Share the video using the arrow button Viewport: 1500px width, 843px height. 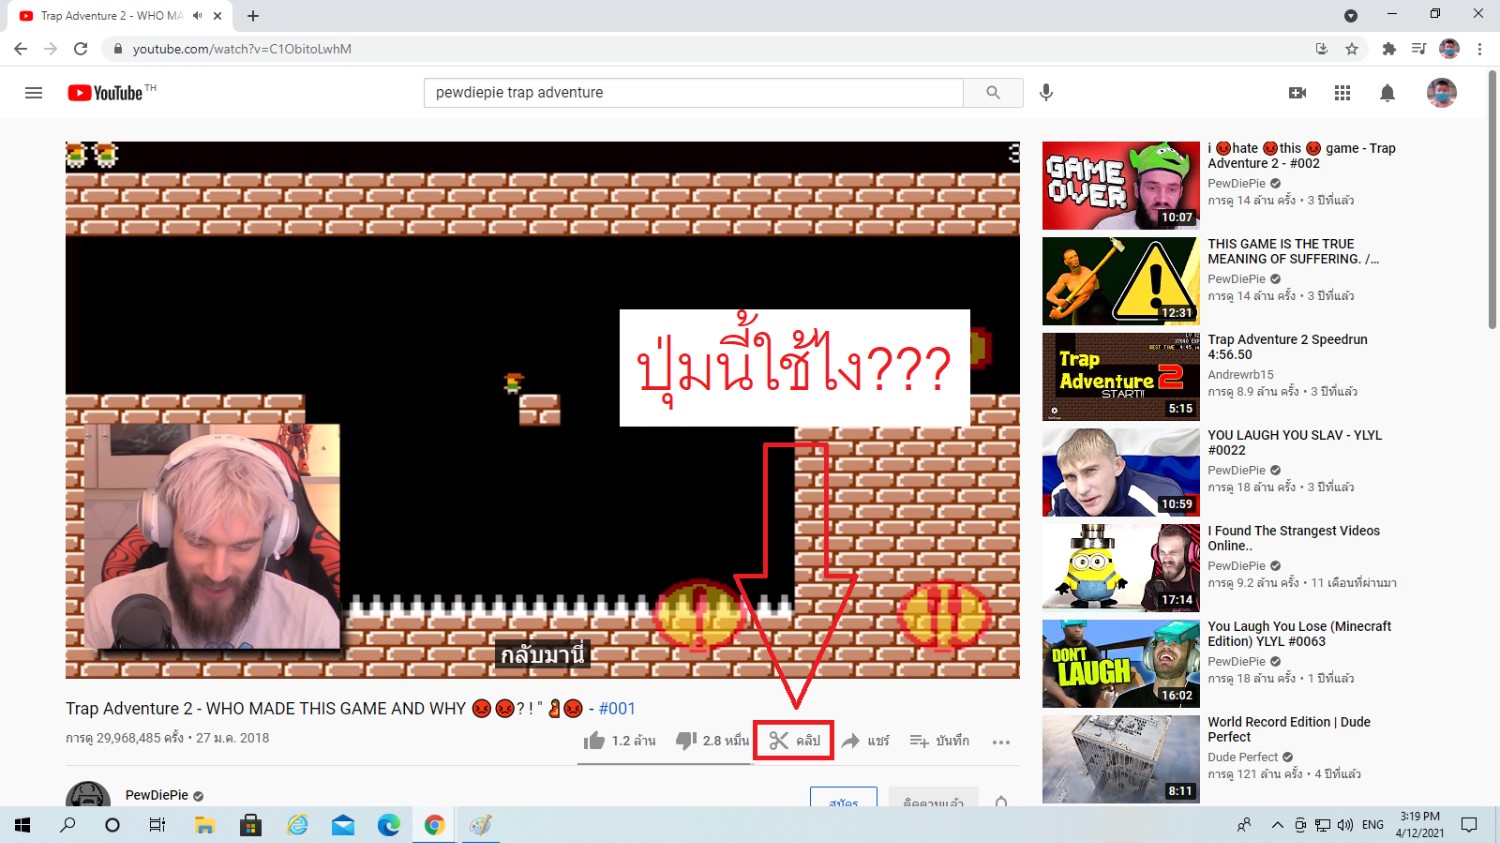(865, 741)
